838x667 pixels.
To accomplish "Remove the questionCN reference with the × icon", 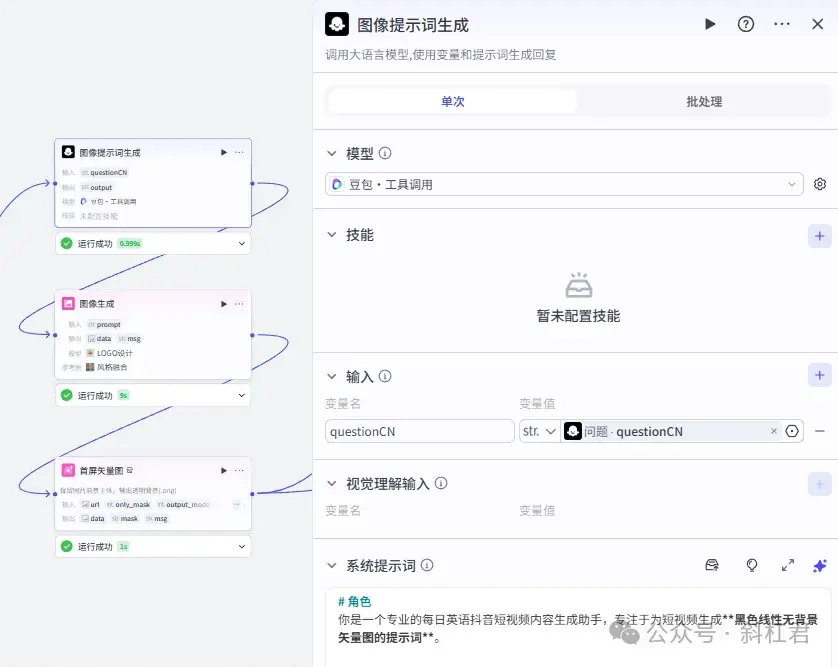I will coord(776,431).
